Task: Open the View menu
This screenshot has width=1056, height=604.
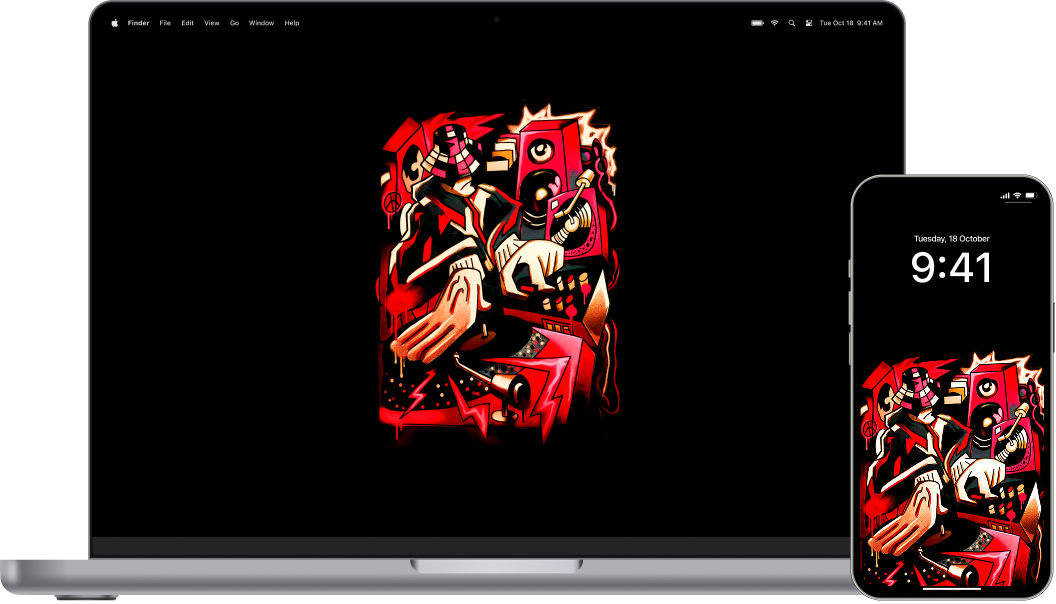Action: click(x=212, y=22)
